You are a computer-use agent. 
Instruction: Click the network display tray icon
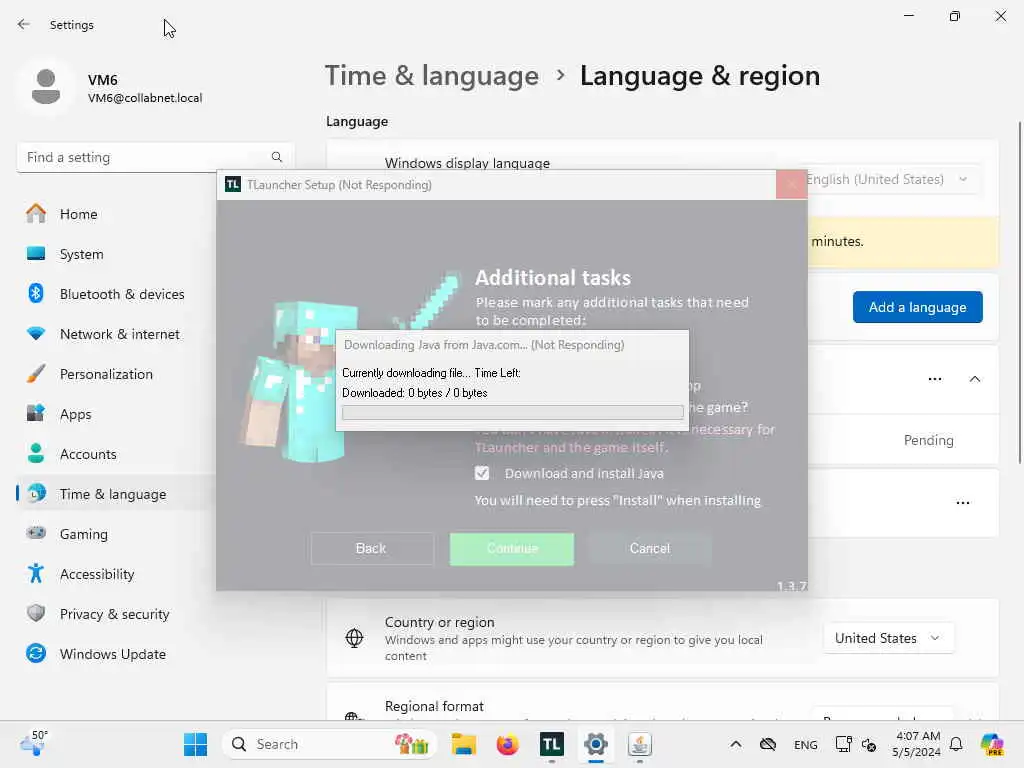(843, 744)
